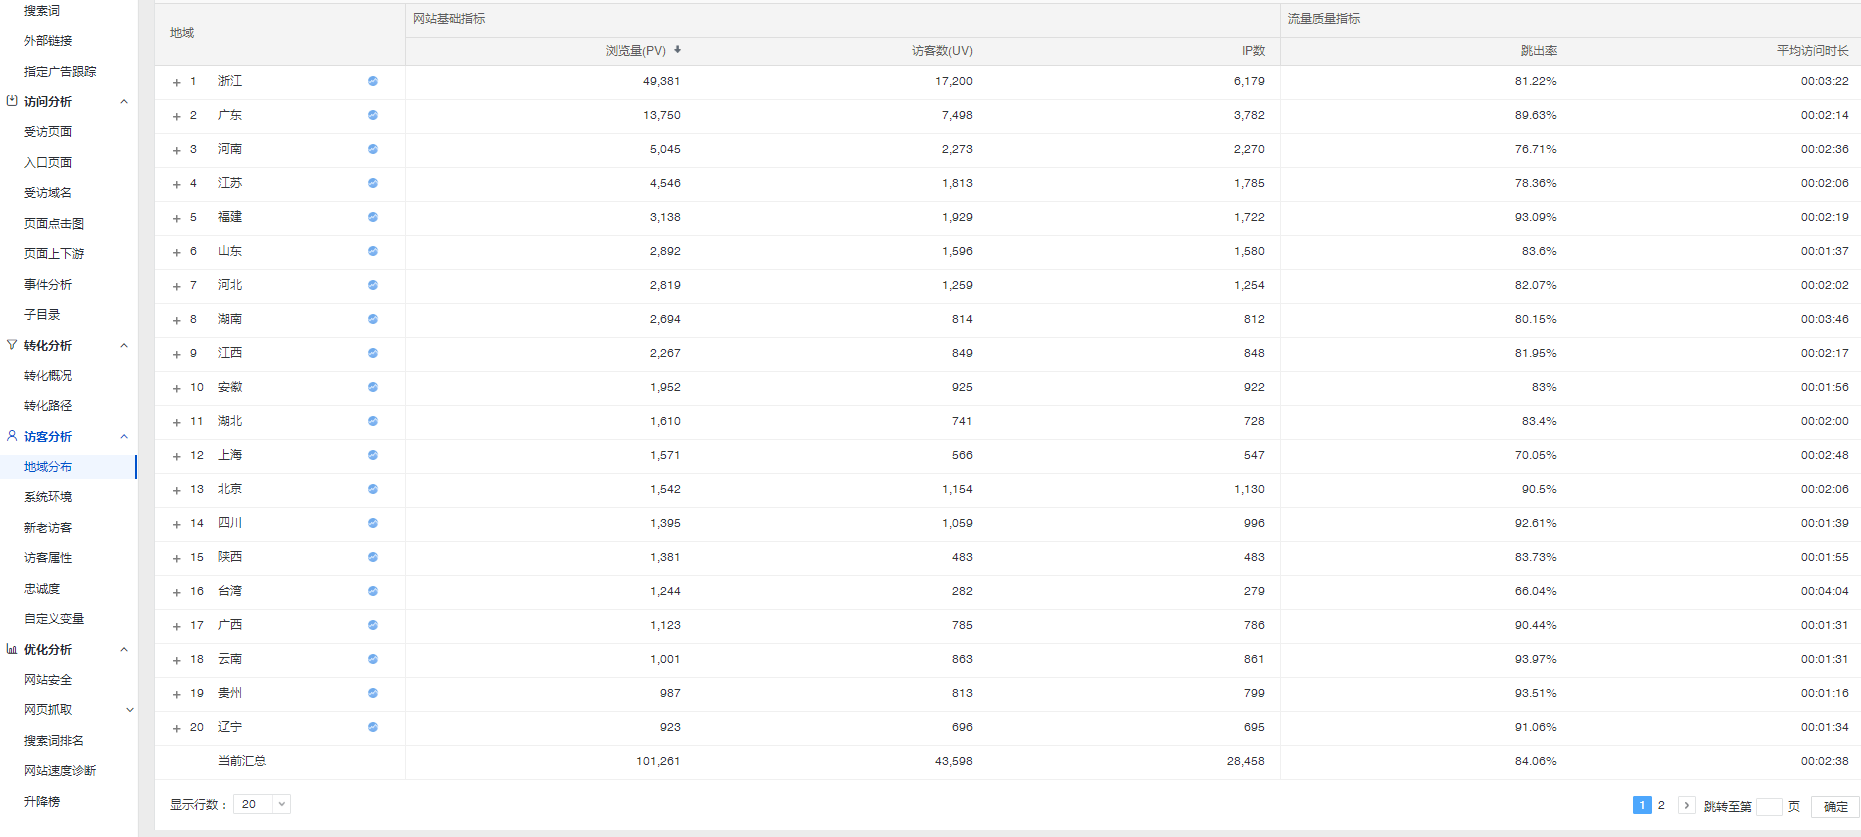Click the next page arrow button
This screenshot has width=1861, height=837.
tap(1686, 805)
